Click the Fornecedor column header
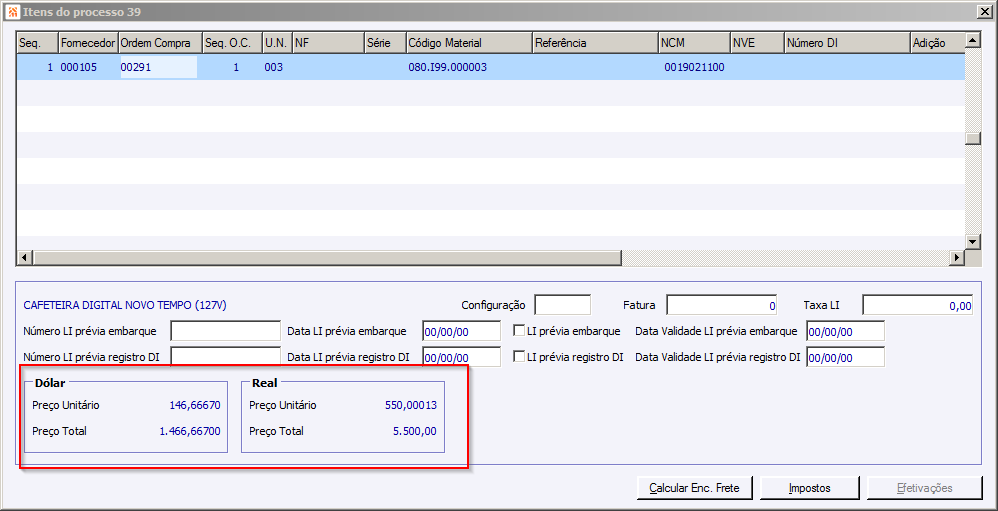 [88, 43]
